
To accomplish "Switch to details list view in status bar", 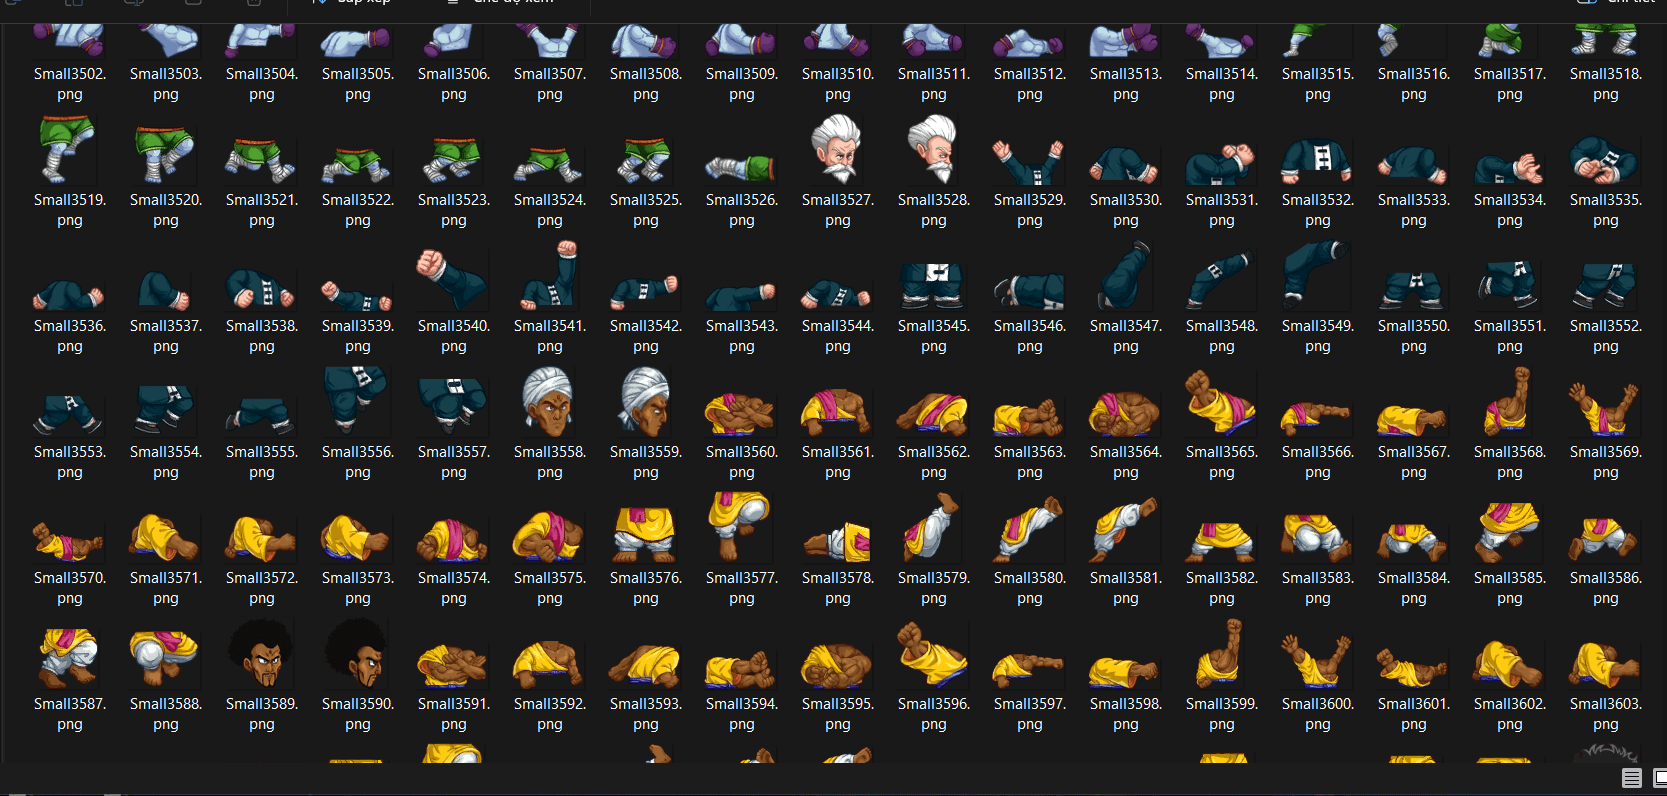I will pos(1632,778).
